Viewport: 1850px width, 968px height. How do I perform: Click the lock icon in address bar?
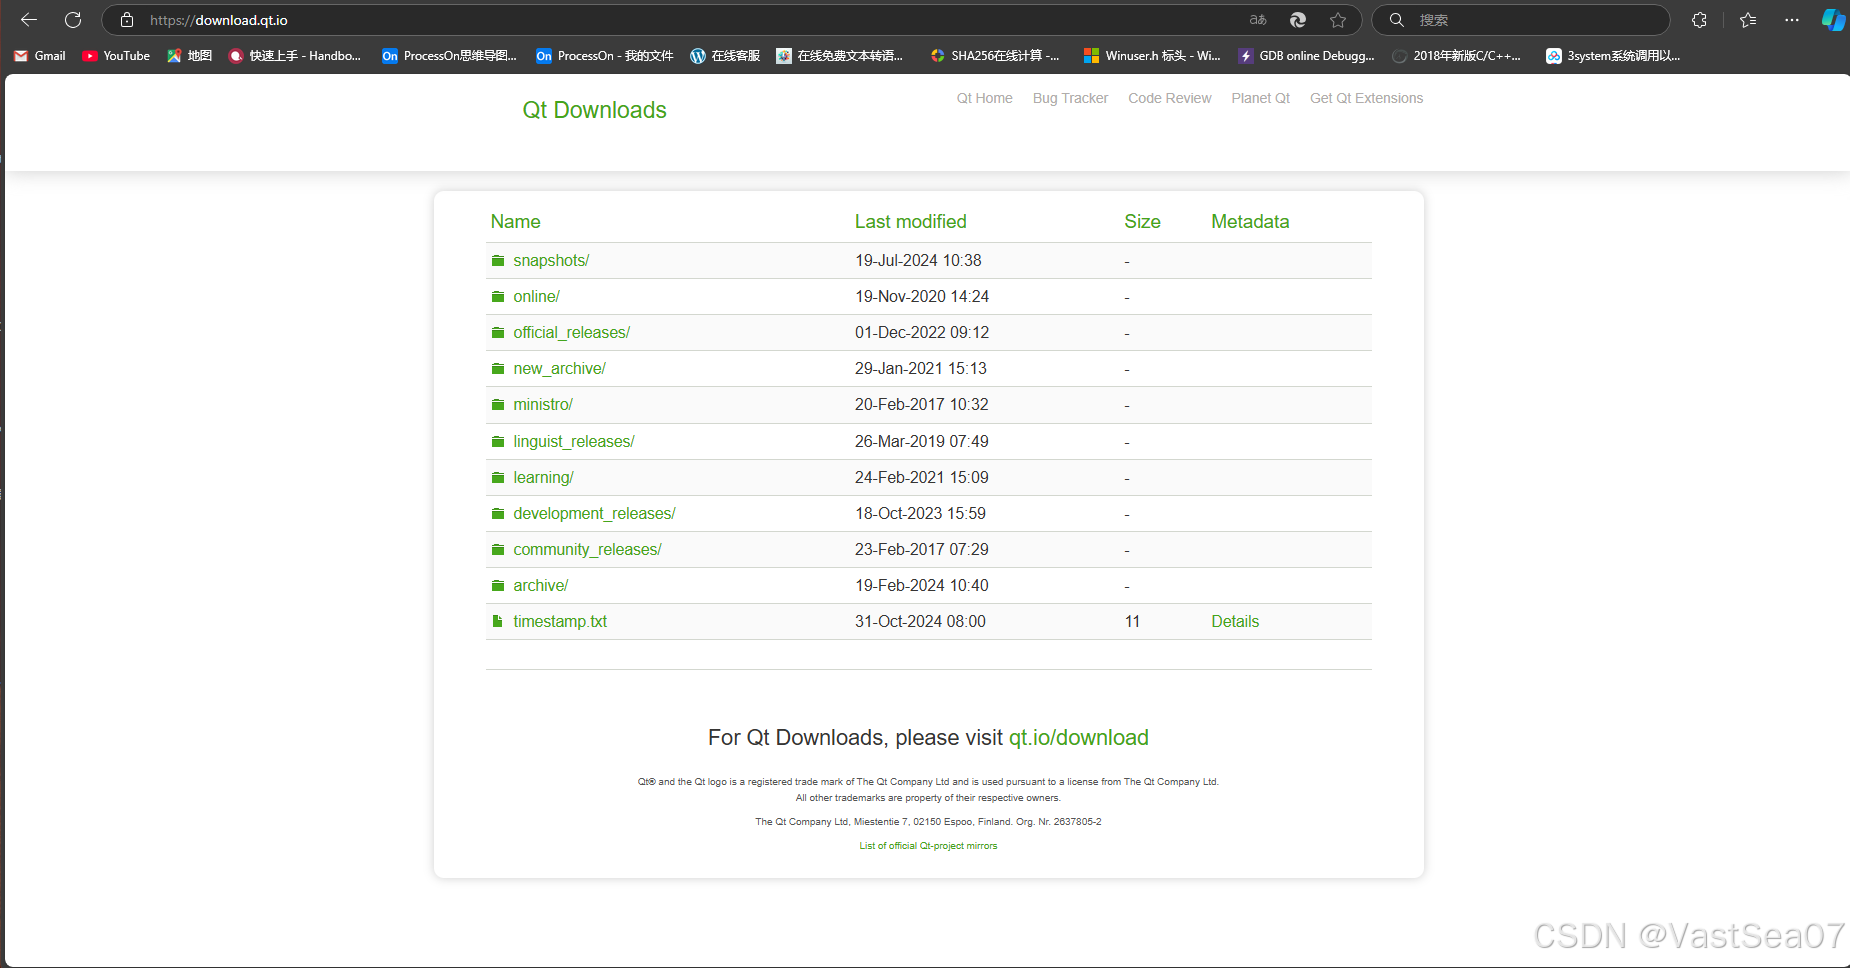click(x=127, y=20)
